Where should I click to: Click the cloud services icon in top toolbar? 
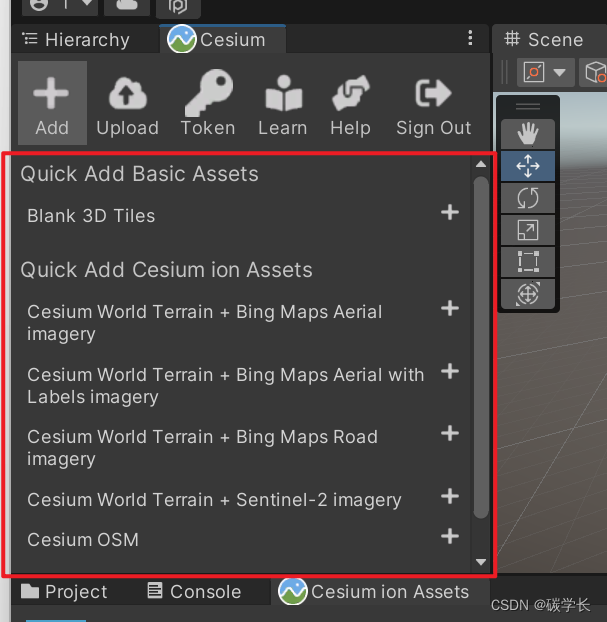[127, 6]
